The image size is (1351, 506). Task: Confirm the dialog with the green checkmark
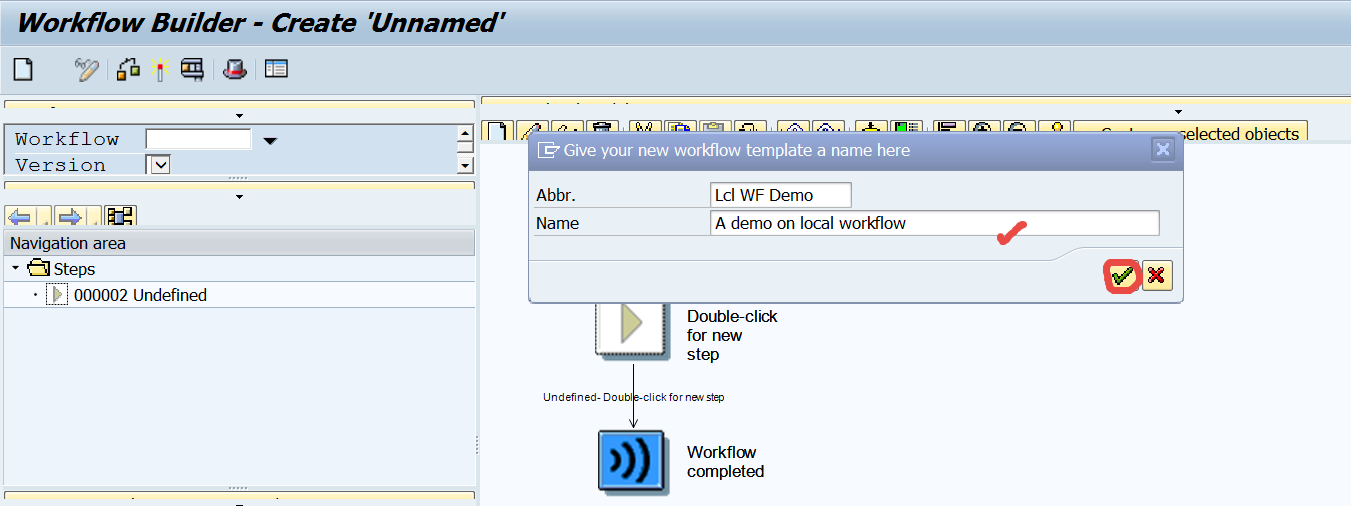[1123, 276]
